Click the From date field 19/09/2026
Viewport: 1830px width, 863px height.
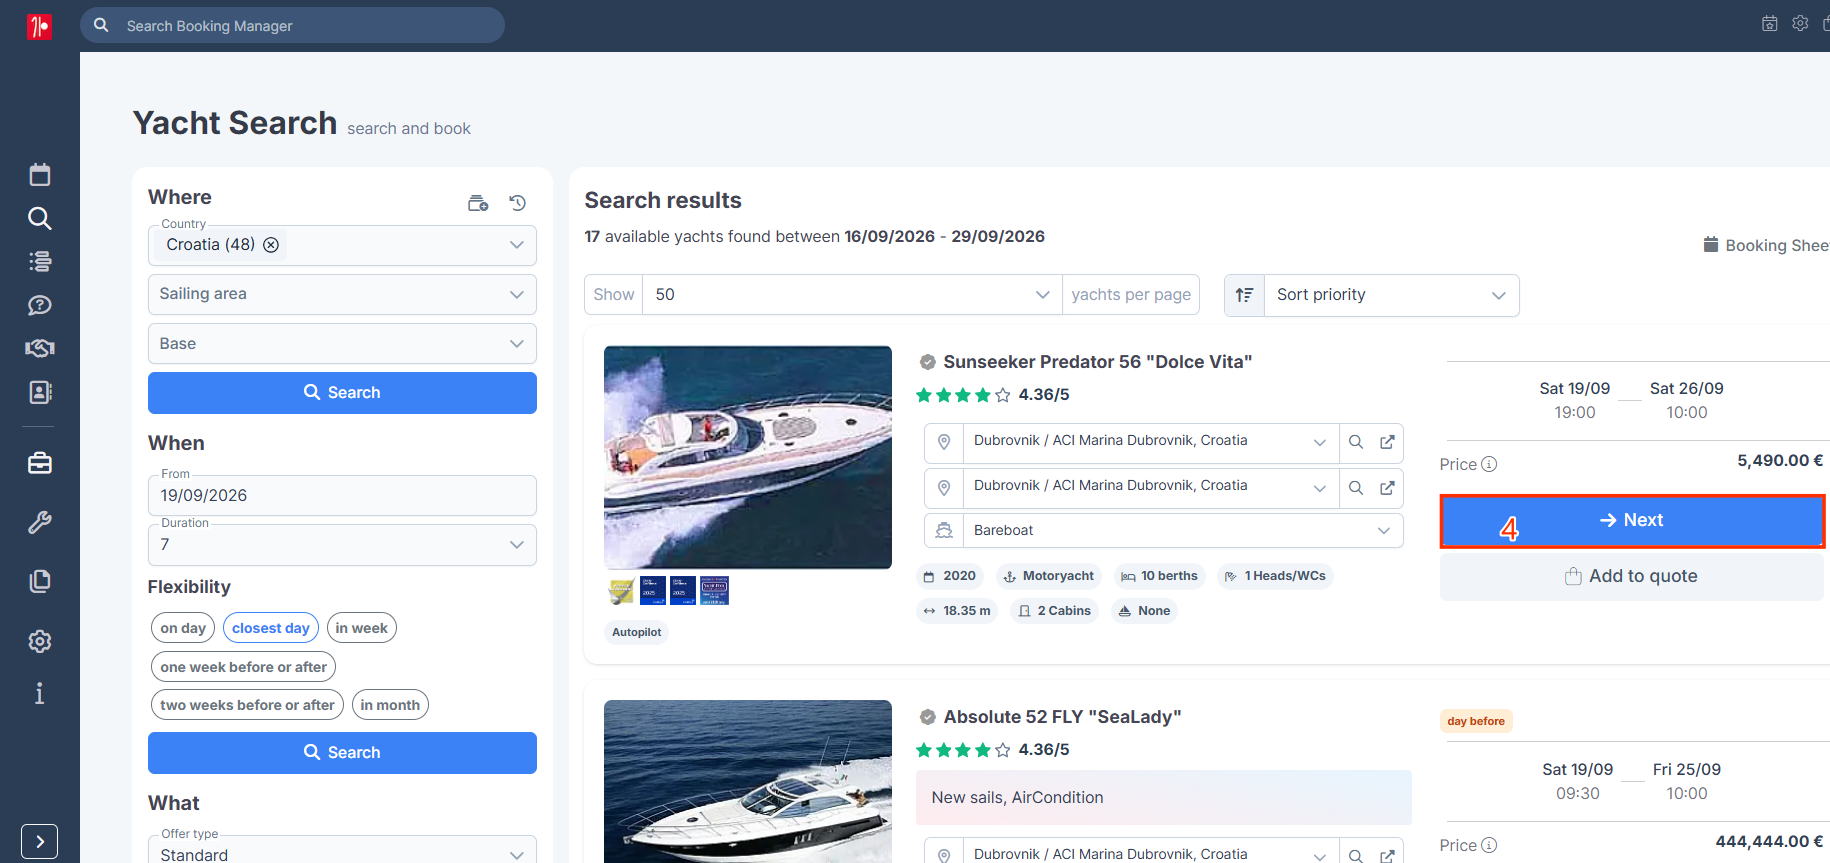pyautogui.click(x=342, y=496)
